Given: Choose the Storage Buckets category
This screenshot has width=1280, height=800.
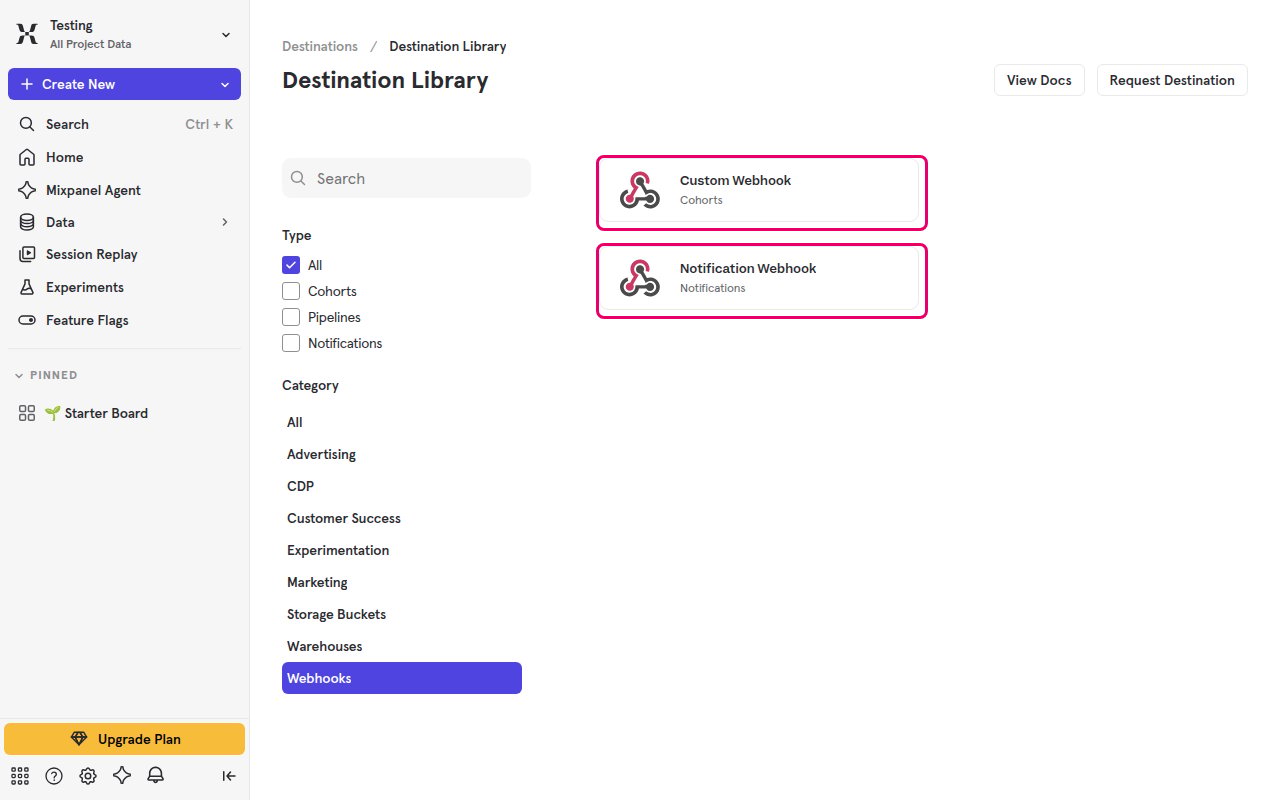Looking at the screenshot, I should pyautogui.click(x=402, y=614).
